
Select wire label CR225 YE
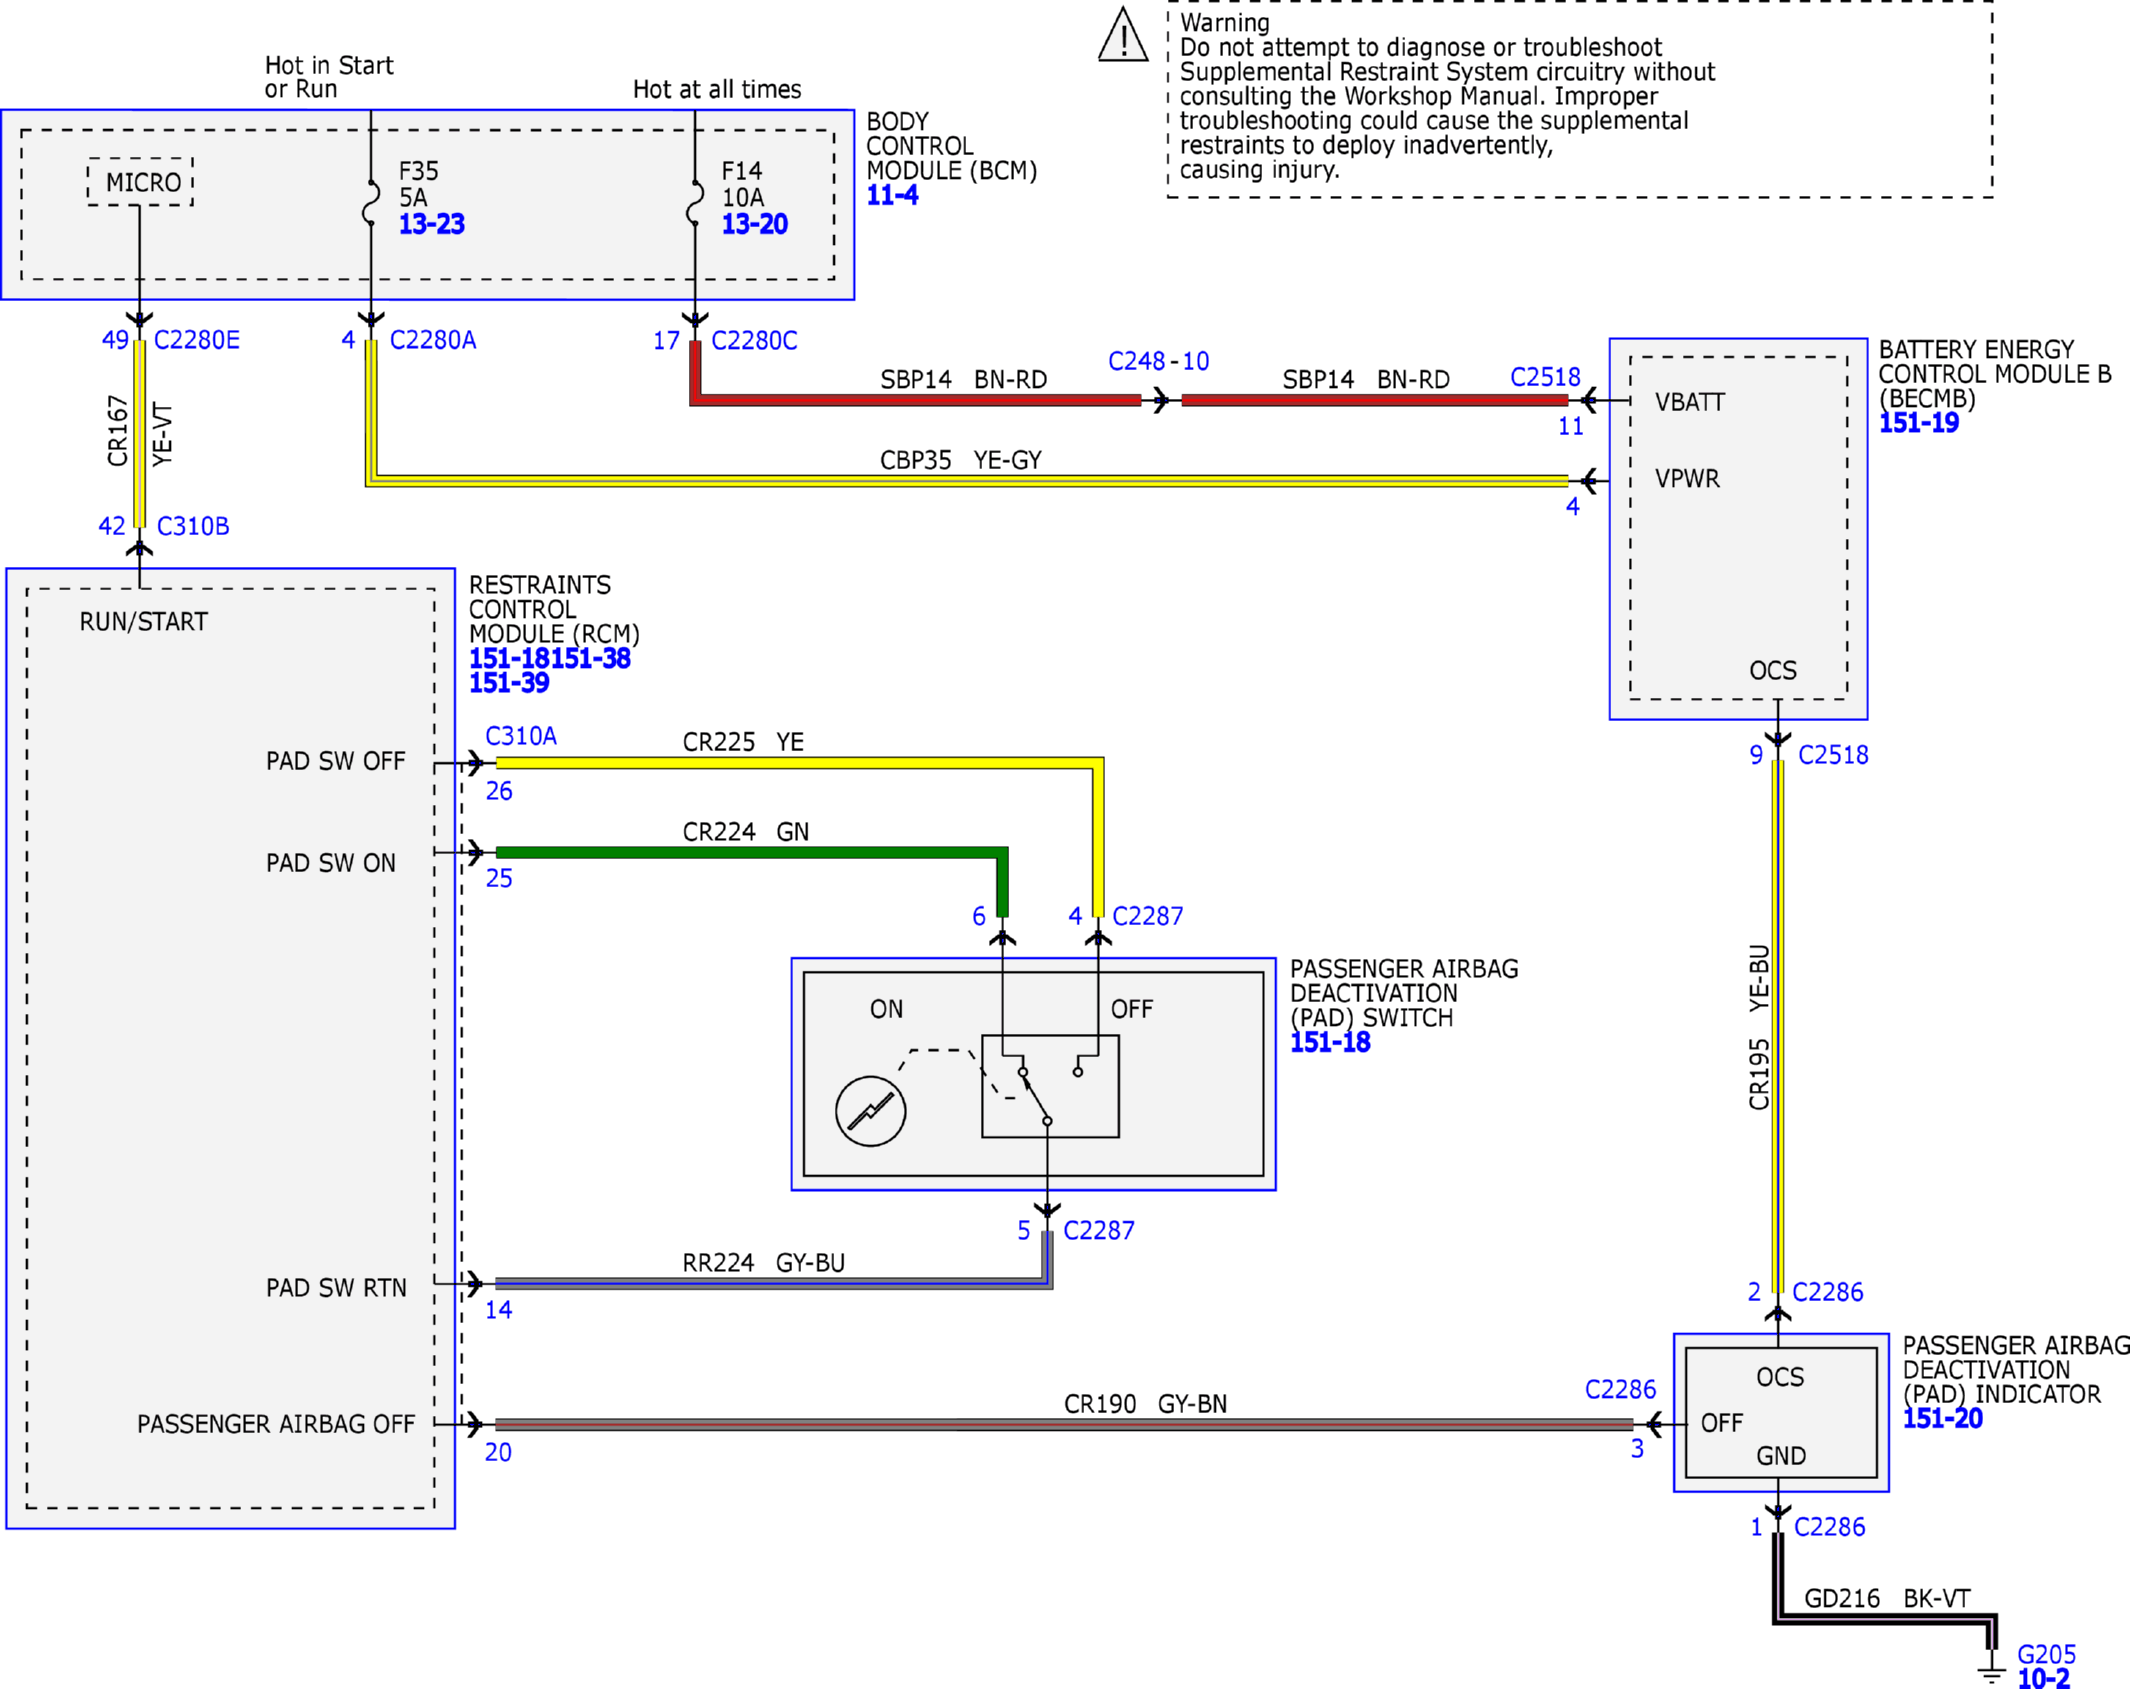(x=743, y=742)
